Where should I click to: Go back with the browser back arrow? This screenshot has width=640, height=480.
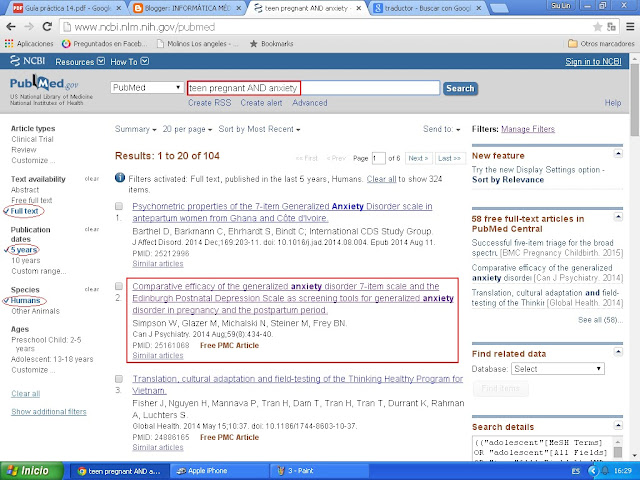[11, 27]
